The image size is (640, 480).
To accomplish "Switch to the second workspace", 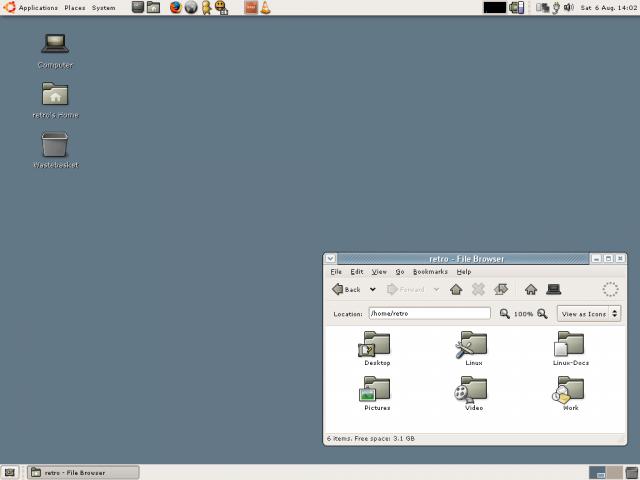I will (614, 473).
